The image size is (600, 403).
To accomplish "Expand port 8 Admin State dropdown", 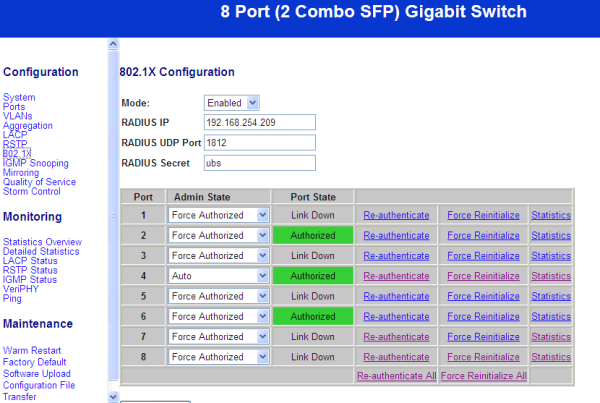I will [219, 357].
